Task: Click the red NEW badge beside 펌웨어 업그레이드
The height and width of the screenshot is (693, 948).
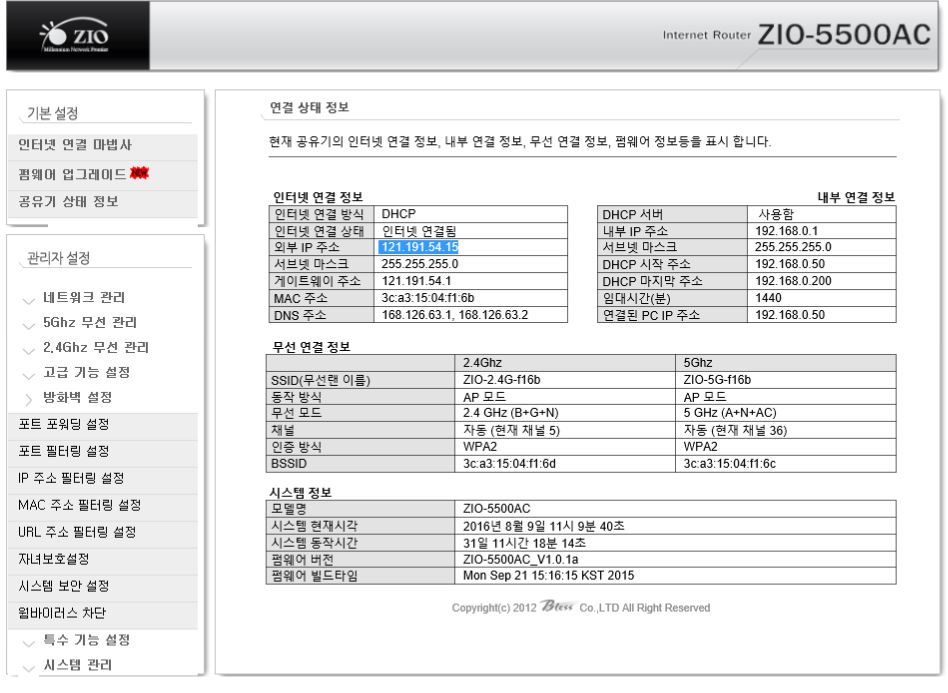Action: 146,173
